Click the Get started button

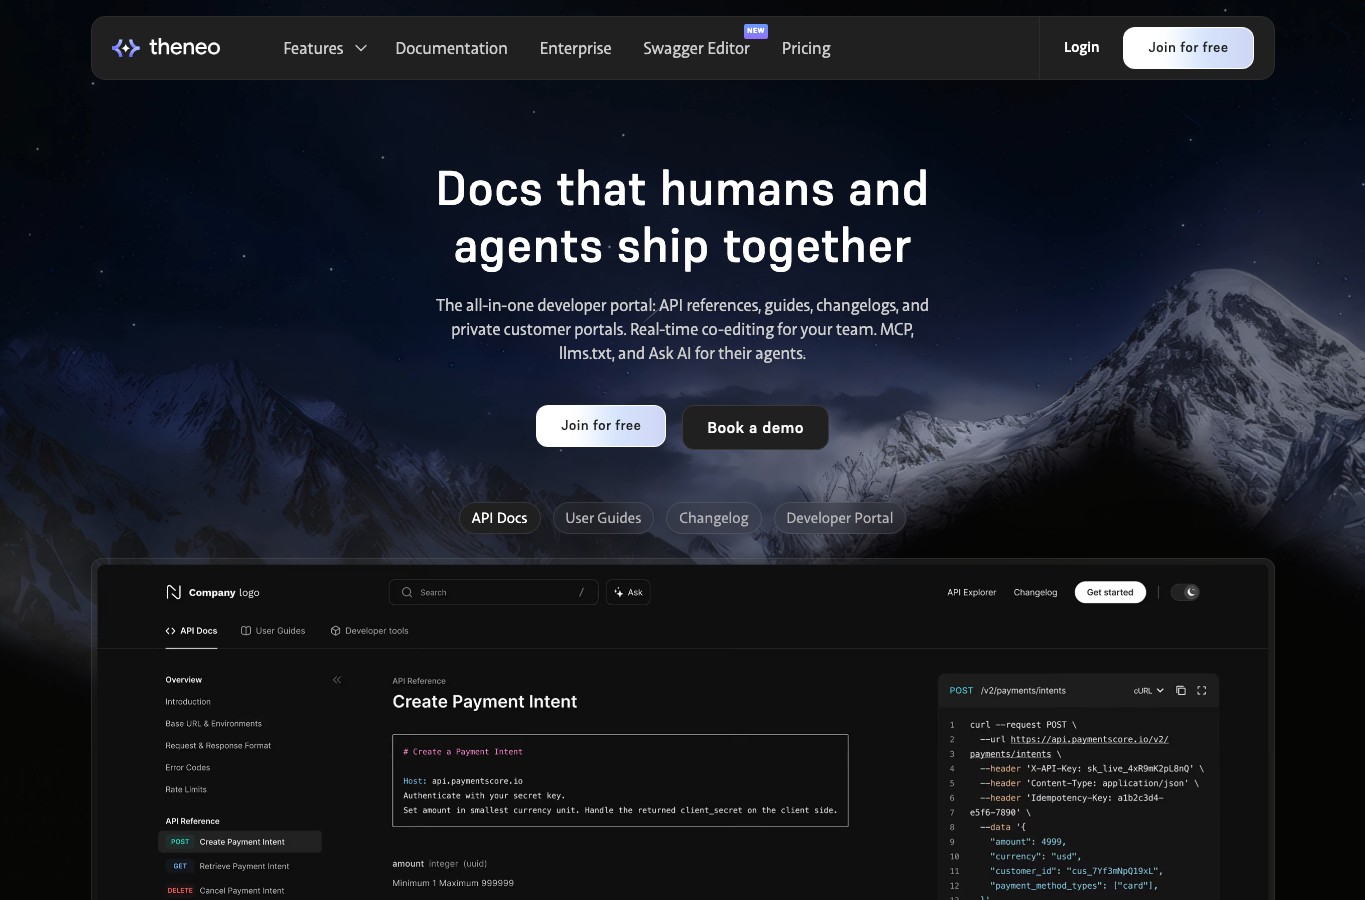[x=1110, y=592]
